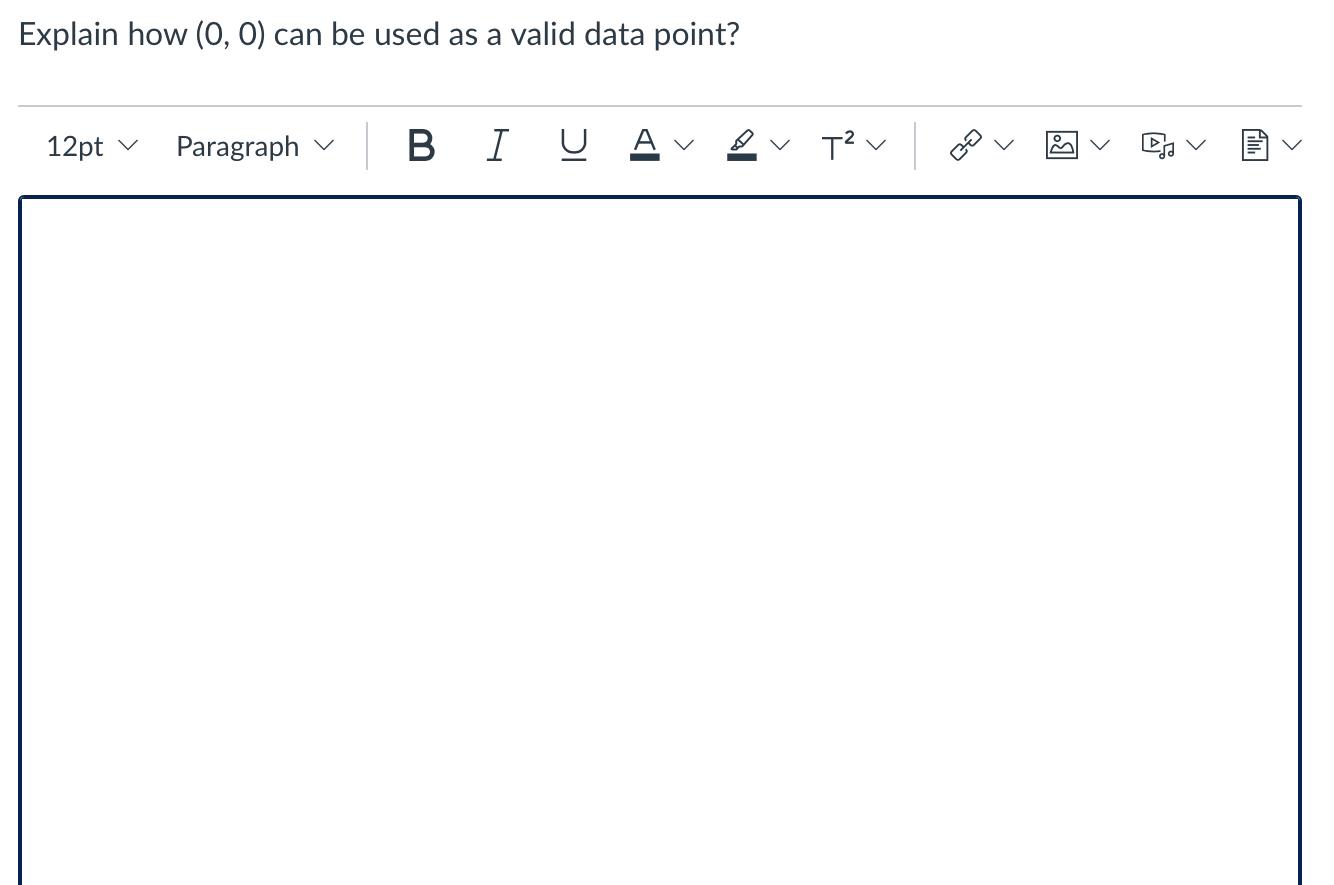Viewport: 1334px width, 885px height.
Task: Expand highlight color options arrow
Action: click(x=780, y=146)
